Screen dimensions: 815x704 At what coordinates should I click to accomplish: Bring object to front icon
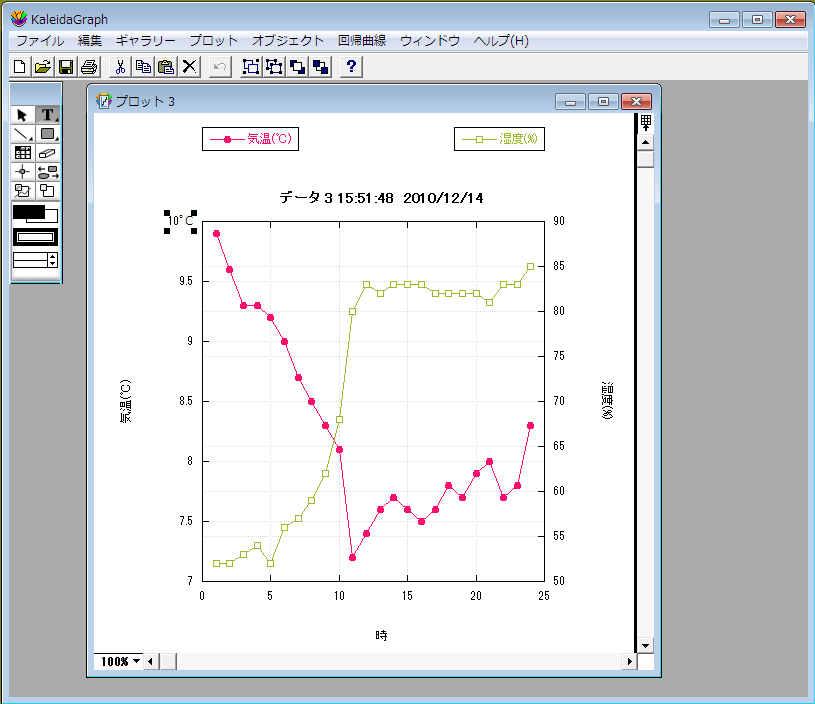(297, 67)
